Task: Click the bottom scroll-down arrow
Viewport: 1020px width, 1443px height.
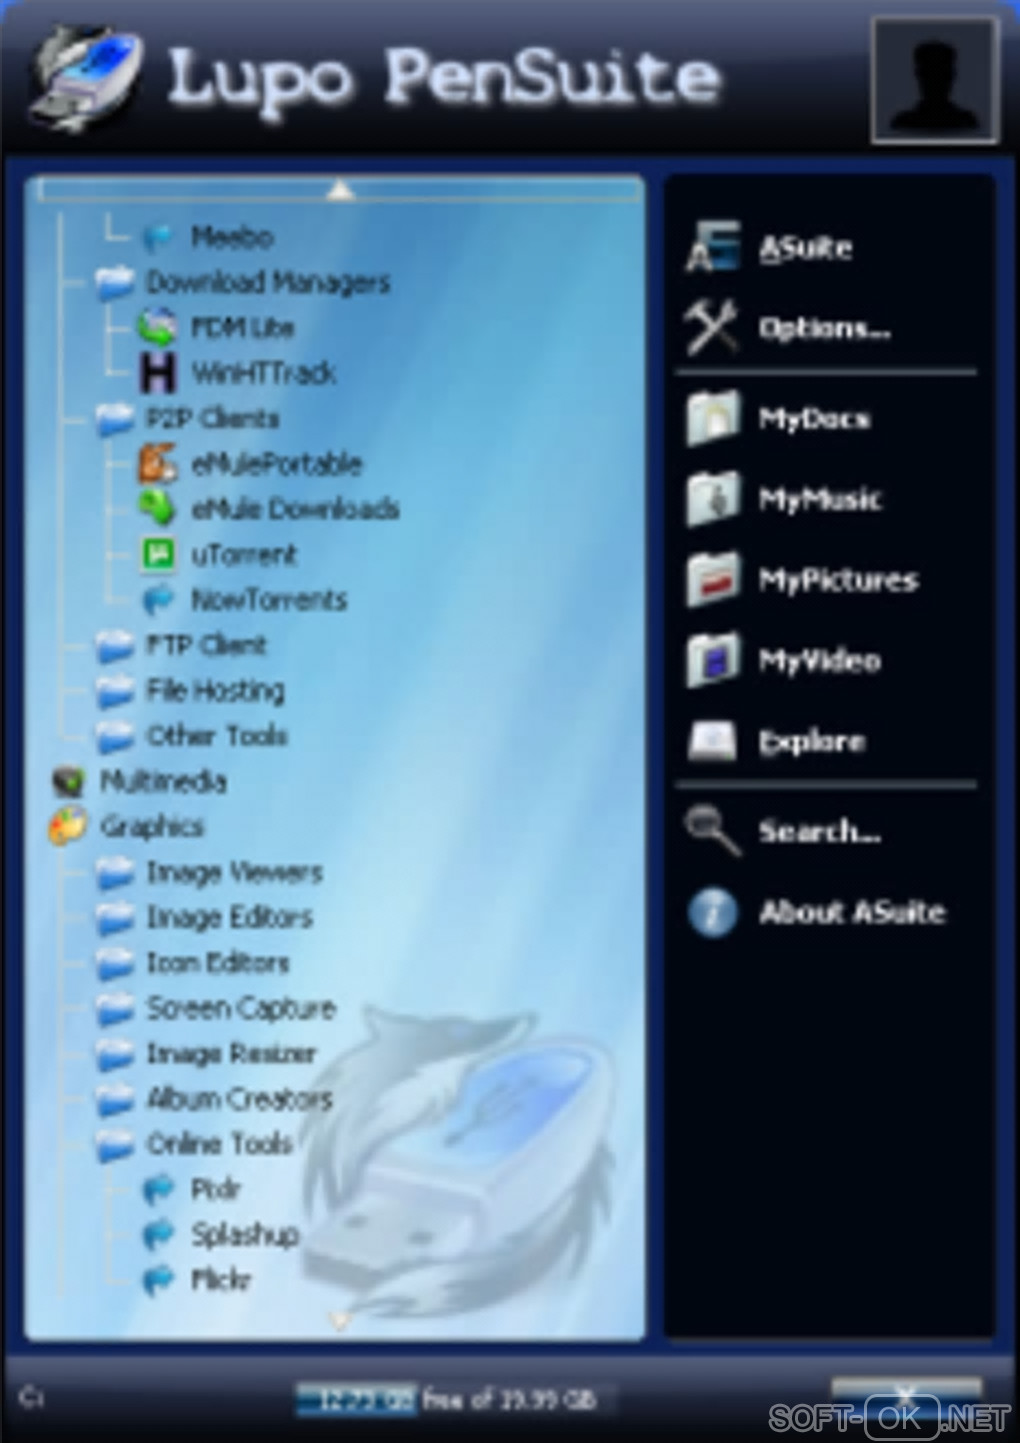Action: point(340,1321)
